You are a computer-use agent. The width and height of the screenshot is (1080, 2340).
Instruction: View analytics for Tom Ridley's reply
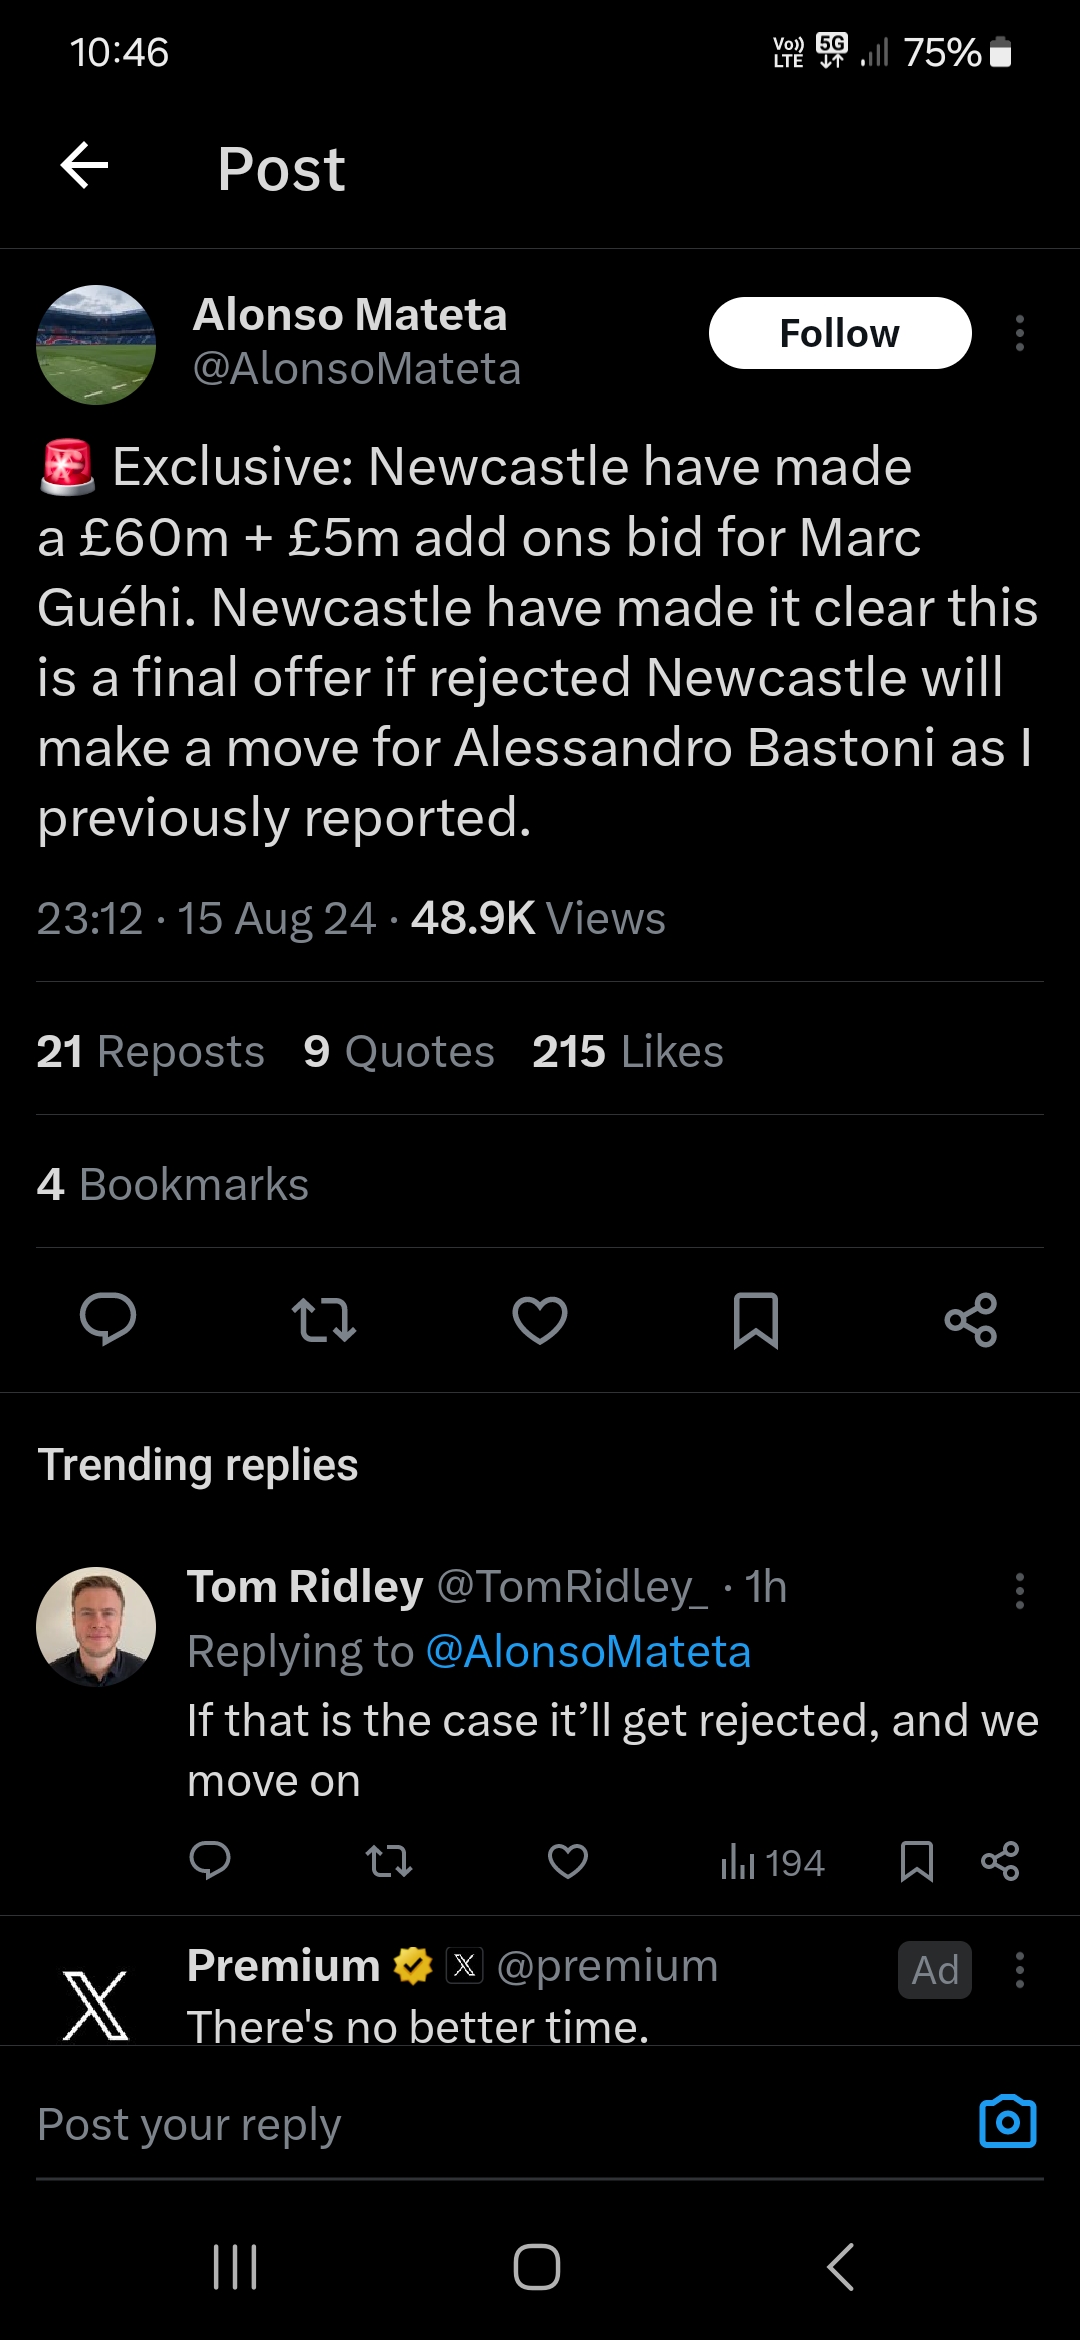[x=772, y=1863]
